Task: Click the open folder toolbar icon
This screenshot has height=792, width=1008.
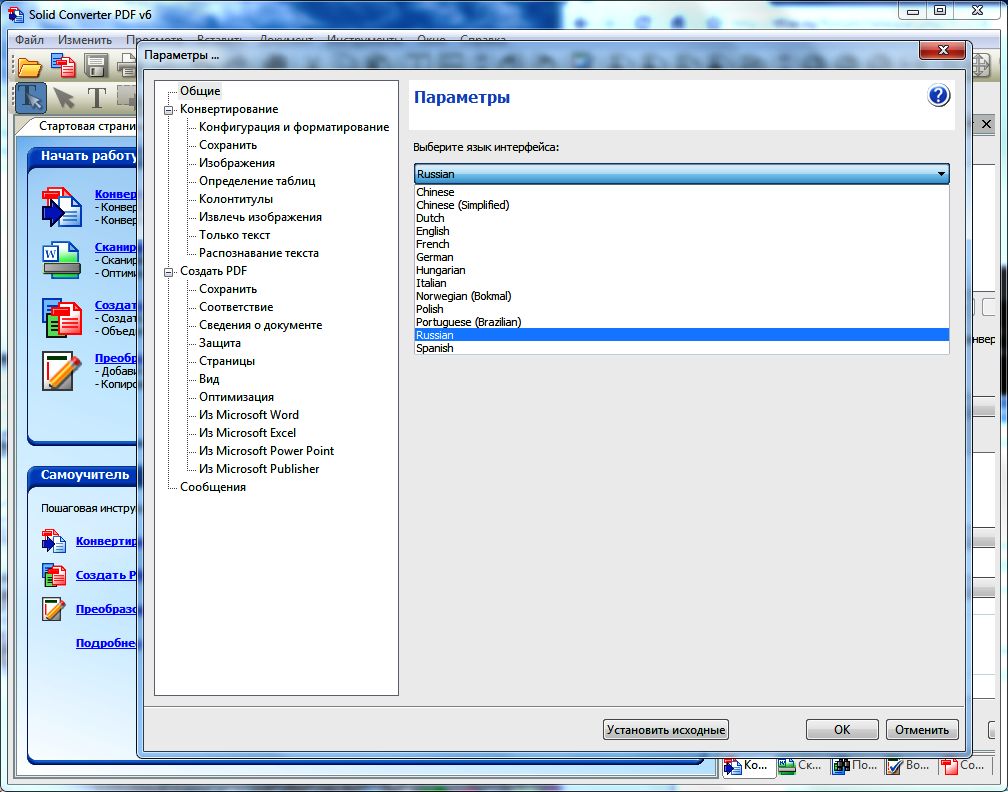Action: point(30,67)
